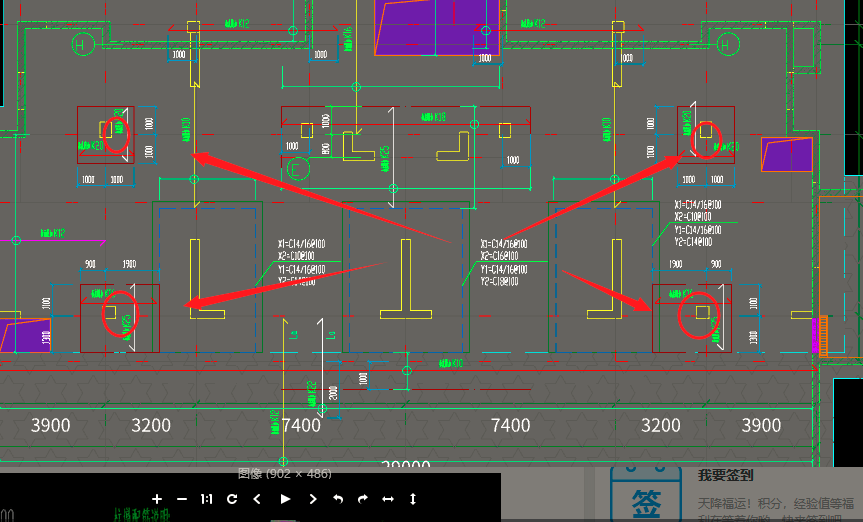
Task: Redo the last image change
Action: coord(363,499)
